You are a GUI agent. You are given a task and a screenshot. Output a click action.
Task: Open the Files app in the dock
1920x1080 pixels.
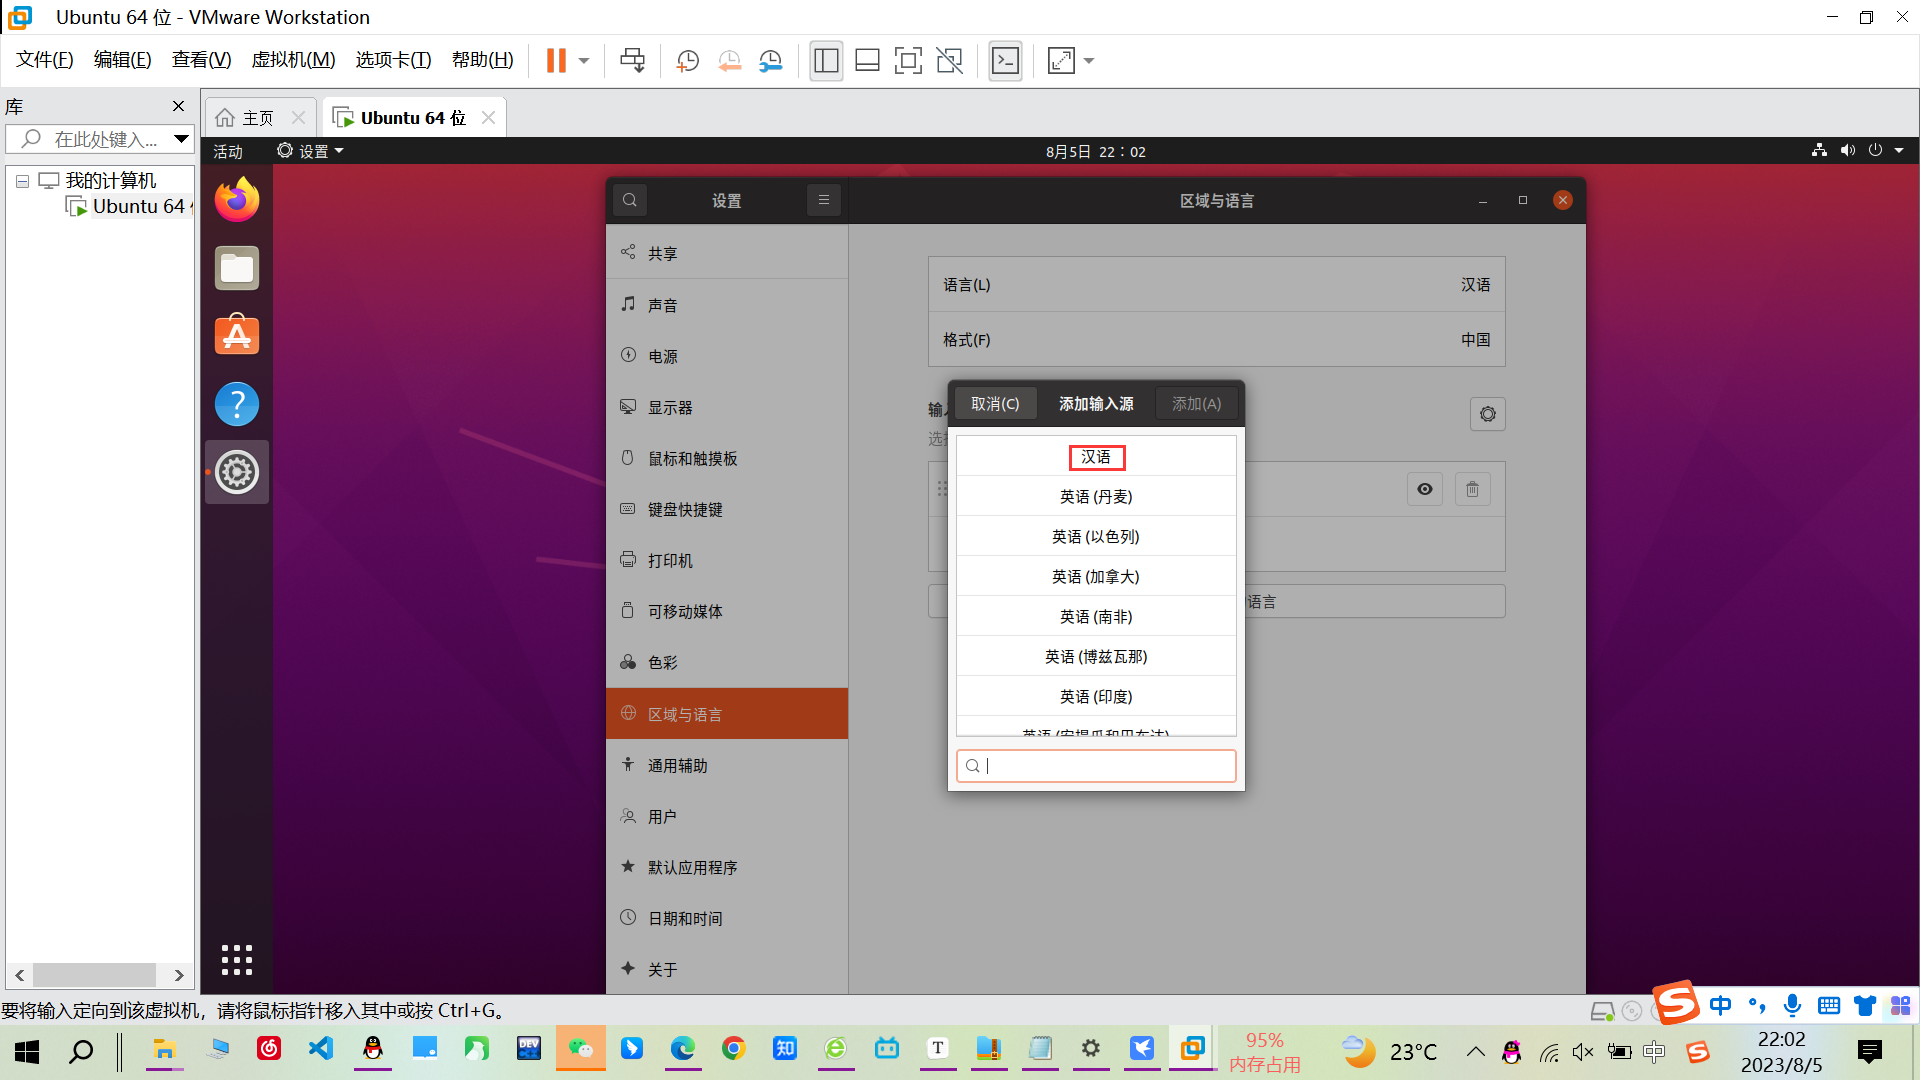[237, 268]
